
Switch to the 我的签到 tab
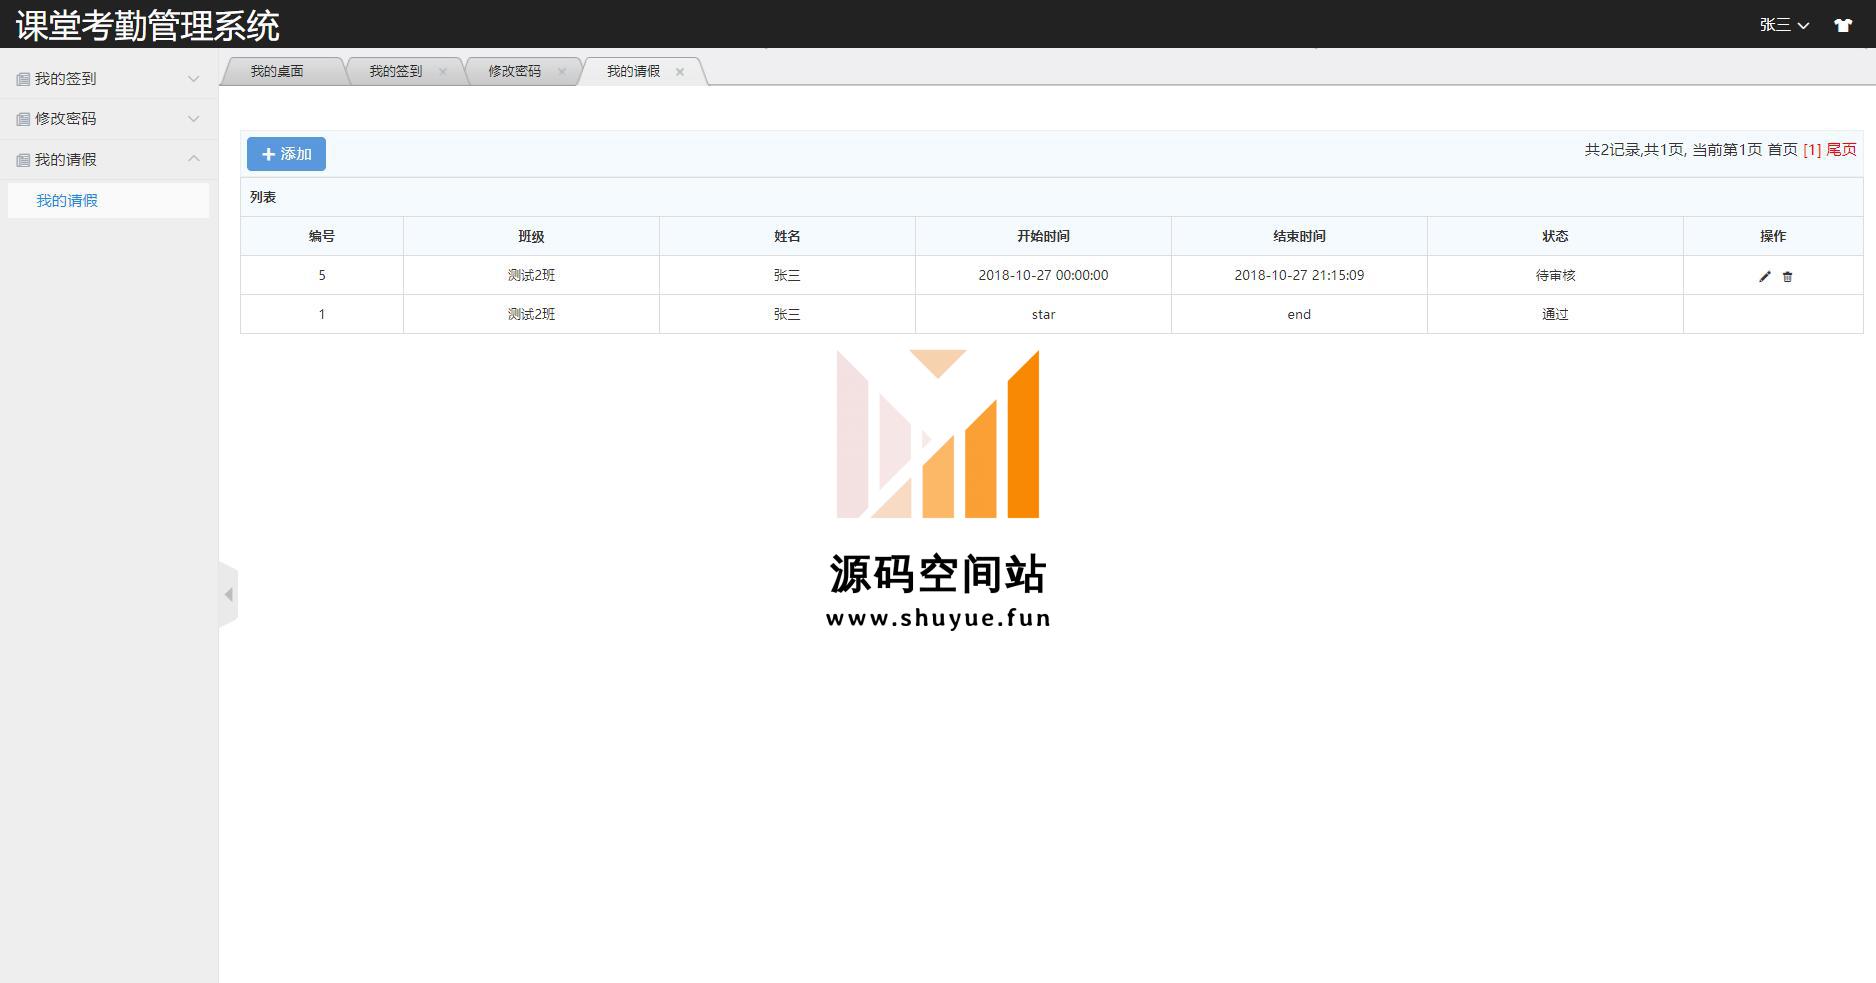click(396, 71)
